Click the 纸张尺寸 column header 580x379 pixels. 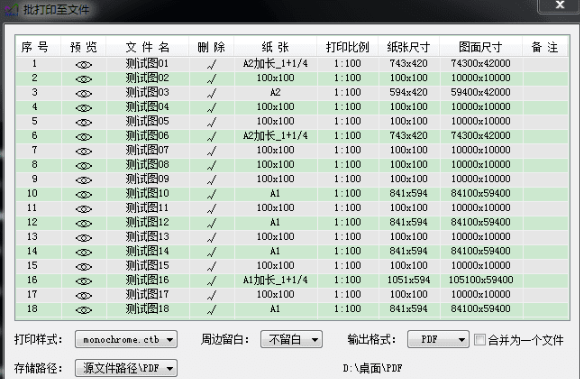409,47
